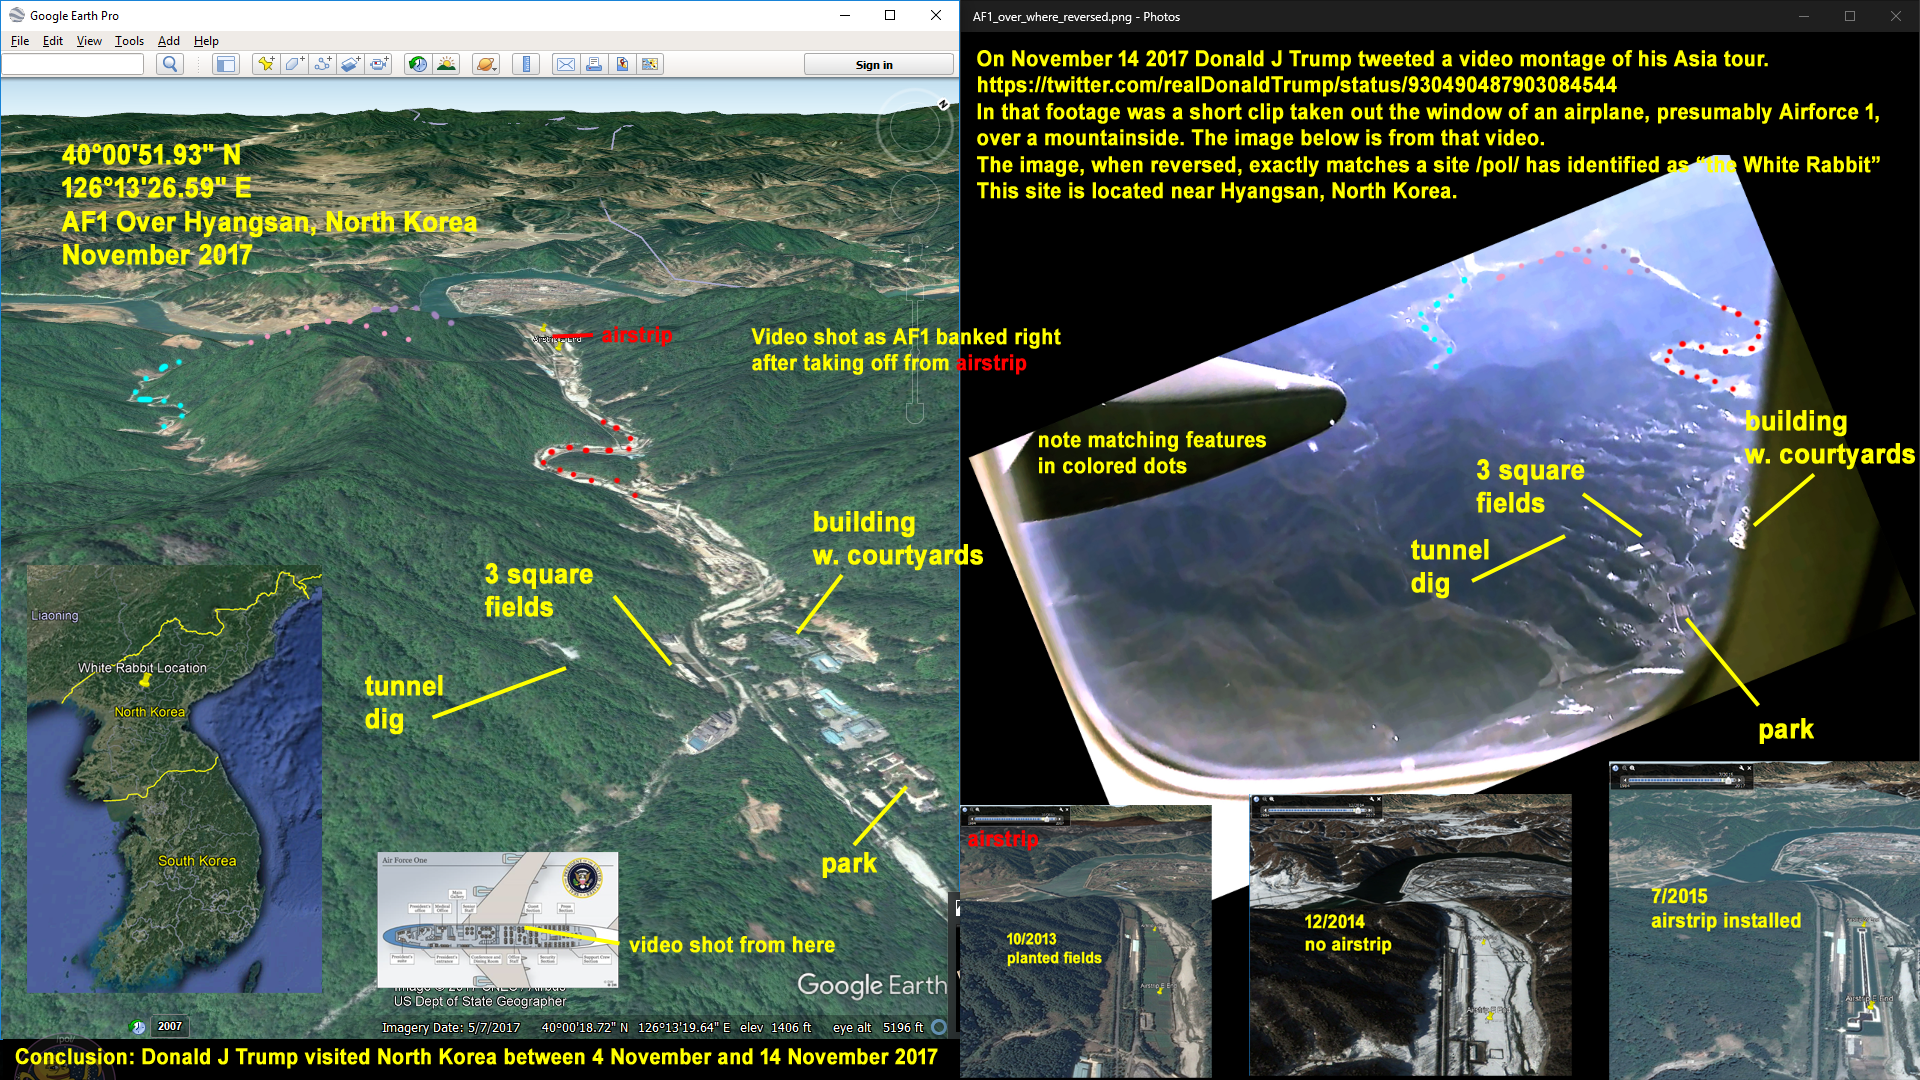The height and width of the screenshot is (1080, 1920).
Task: Open the Add menu
Action: point(168,41)
